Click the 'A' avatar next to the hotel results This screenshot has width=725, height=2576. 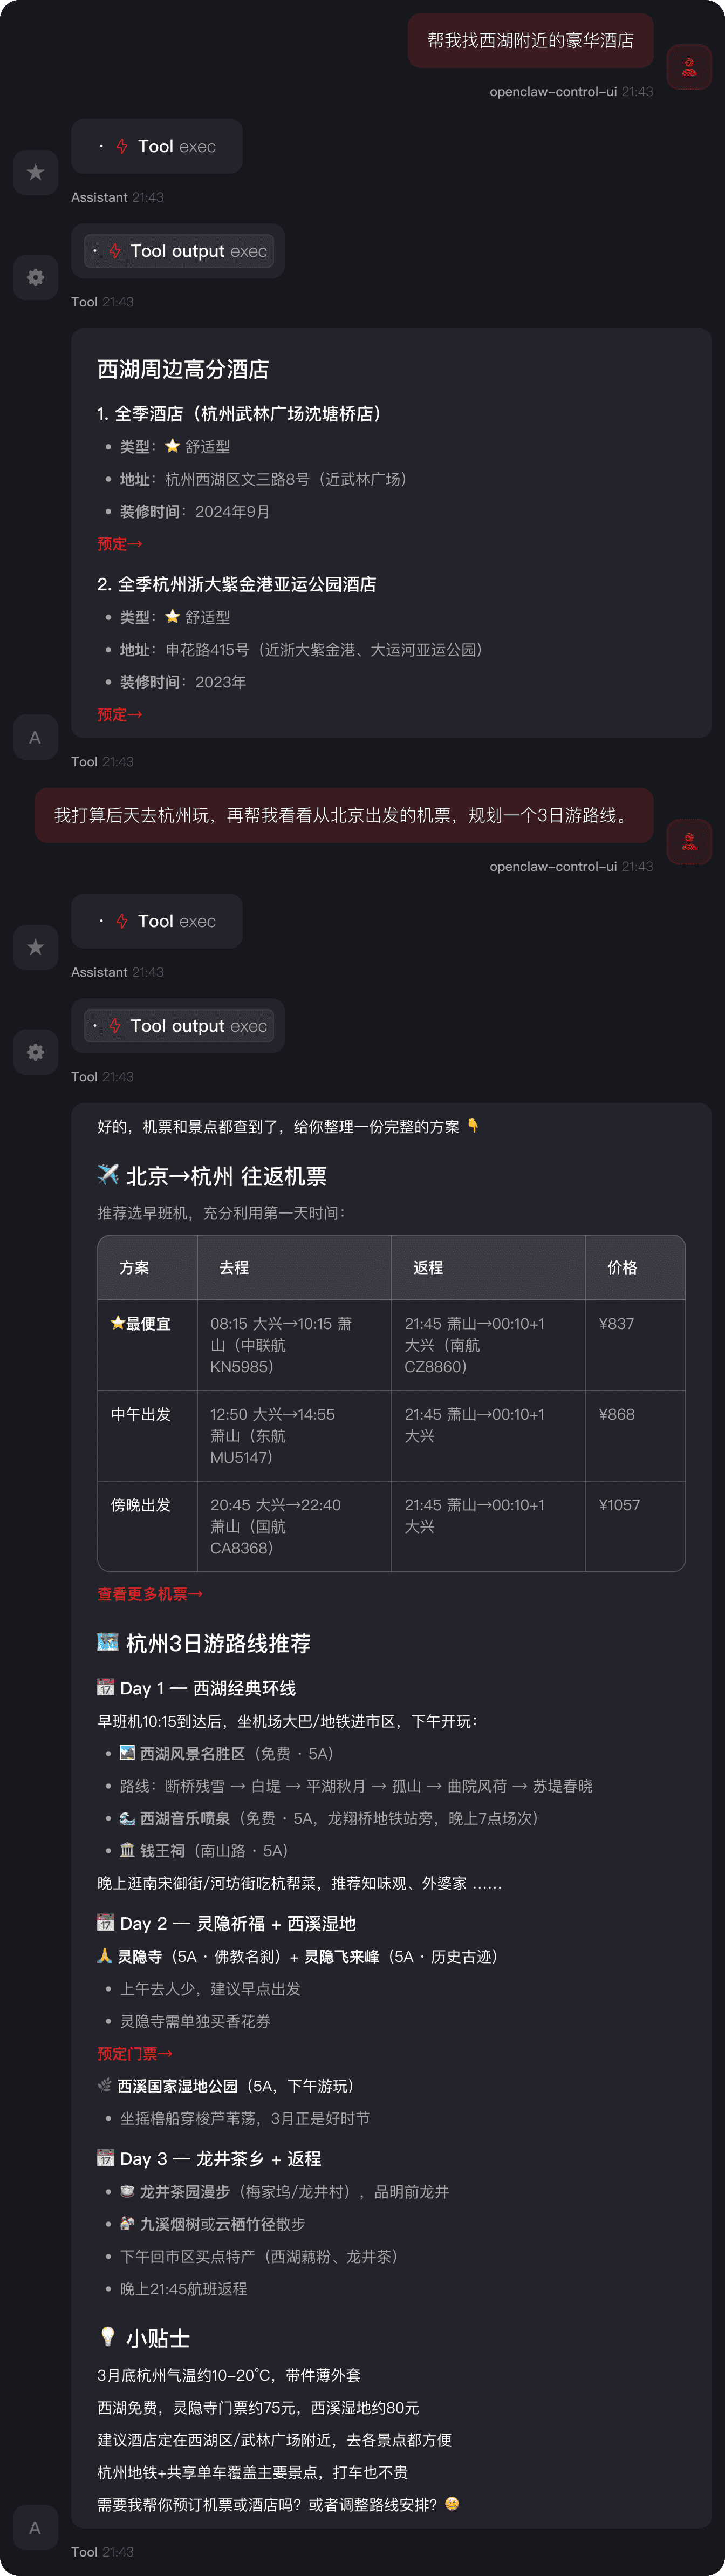click(x=35, y=737)
